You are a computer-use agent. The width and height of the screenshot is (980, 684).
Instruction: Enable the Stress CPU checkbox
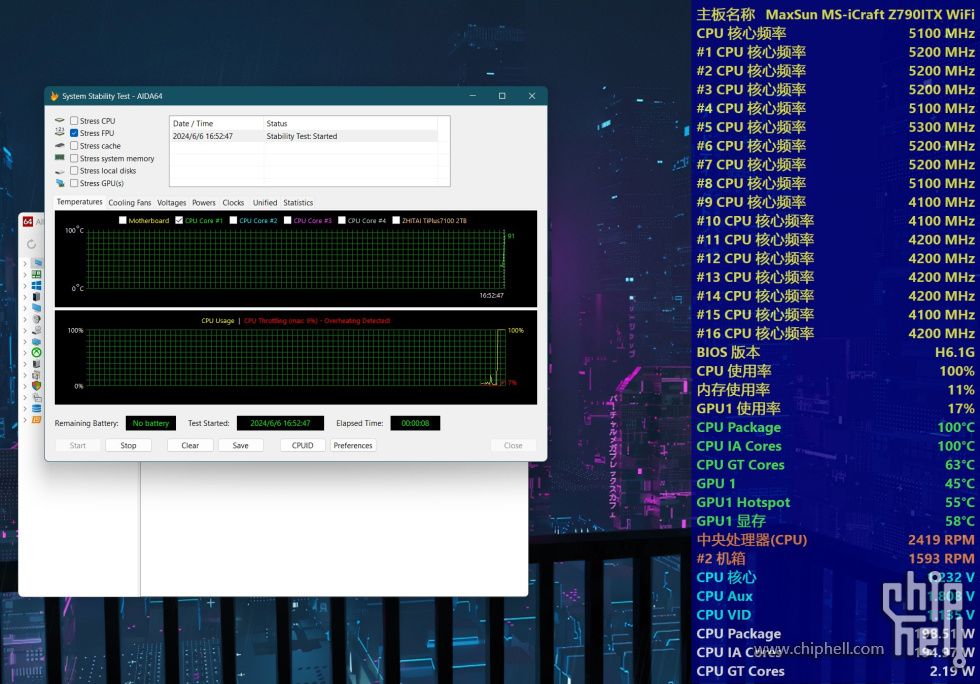74,121
